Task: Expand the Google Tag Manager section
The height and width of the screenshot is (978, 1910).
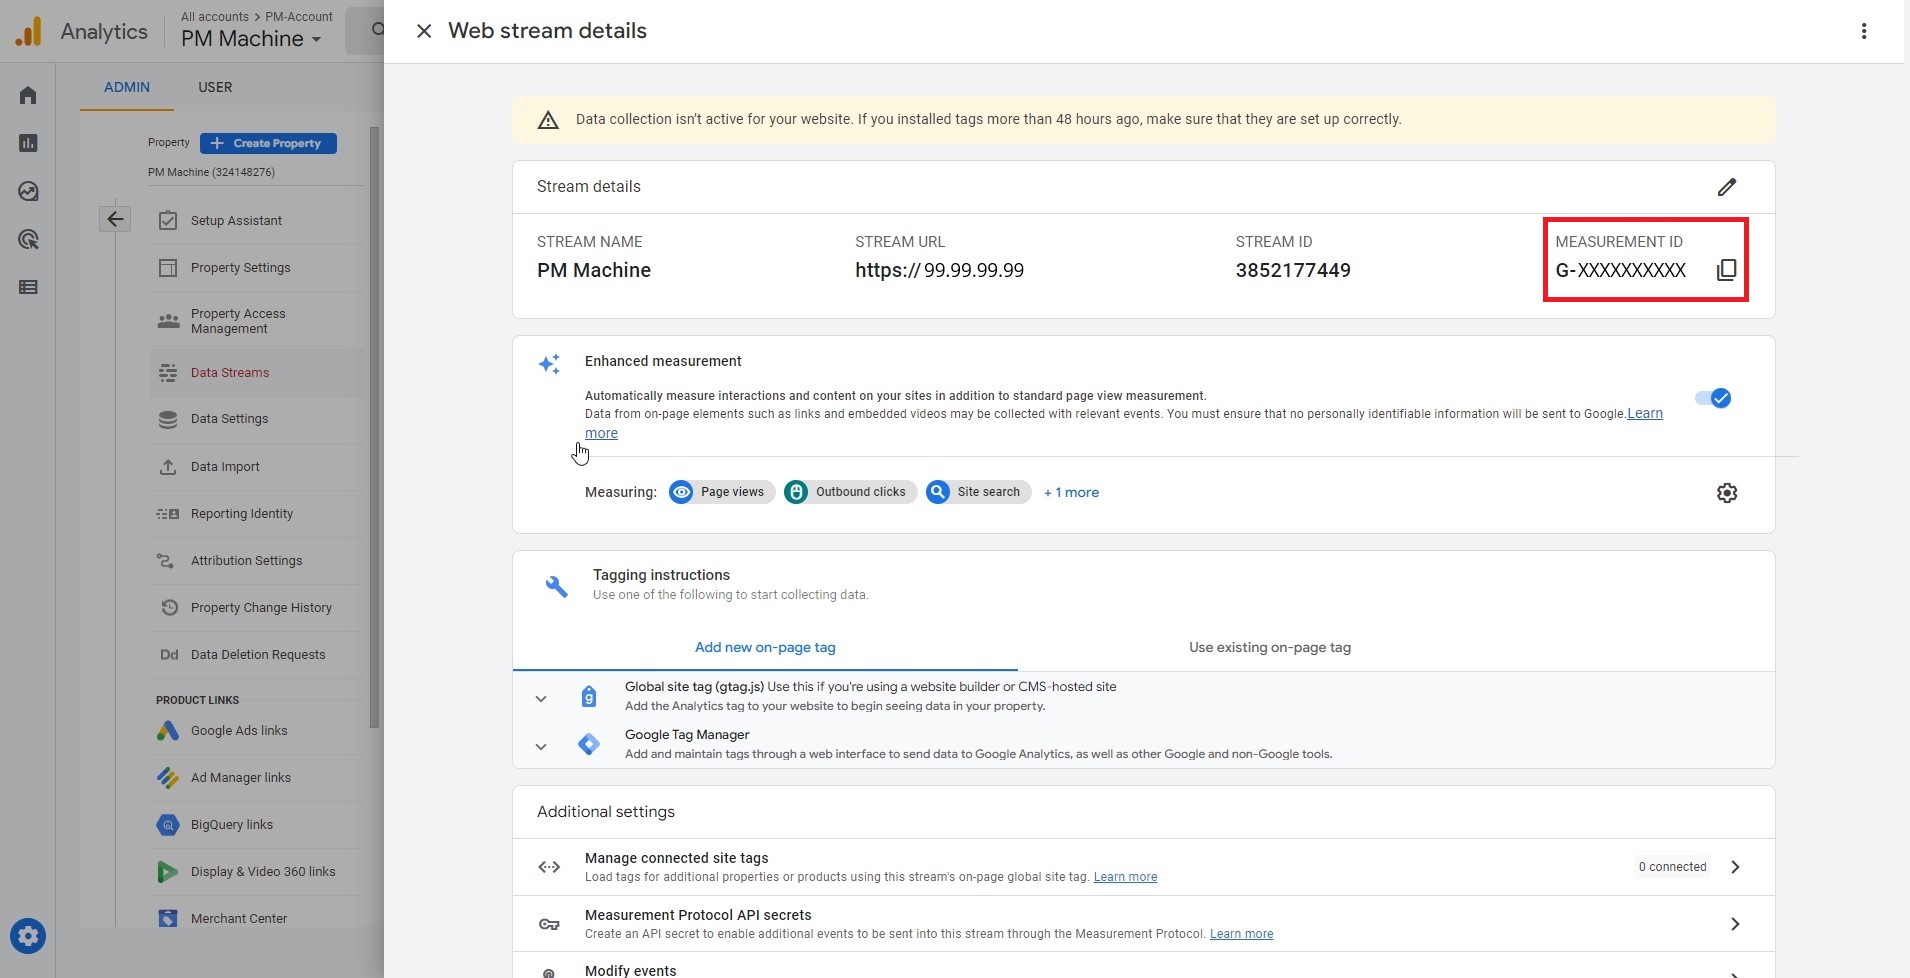Action: (x=541, y=747)
